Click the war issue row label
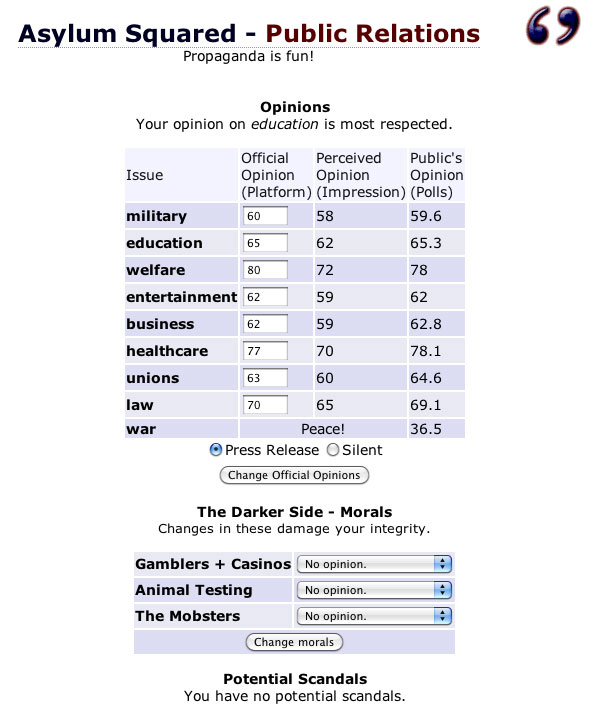The width and height of the screenshot is (605, 712). click(x=141, y=429)
